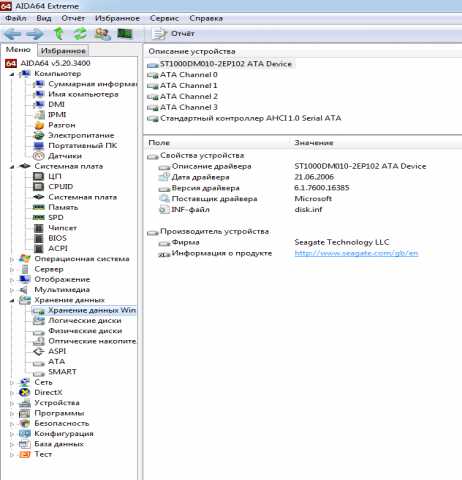Click the DMI item icon
Viewport: 462px width, 480px height.
(x=39, y=104)
